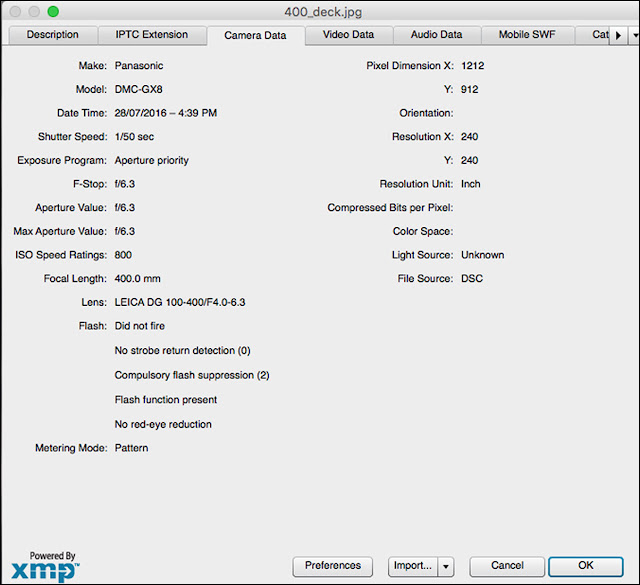The height and width of the screenshot is (585, 640).
Task: Click the Compressed Bits per Pixel label
Action: pyautogui.click(x=390, y=208)
